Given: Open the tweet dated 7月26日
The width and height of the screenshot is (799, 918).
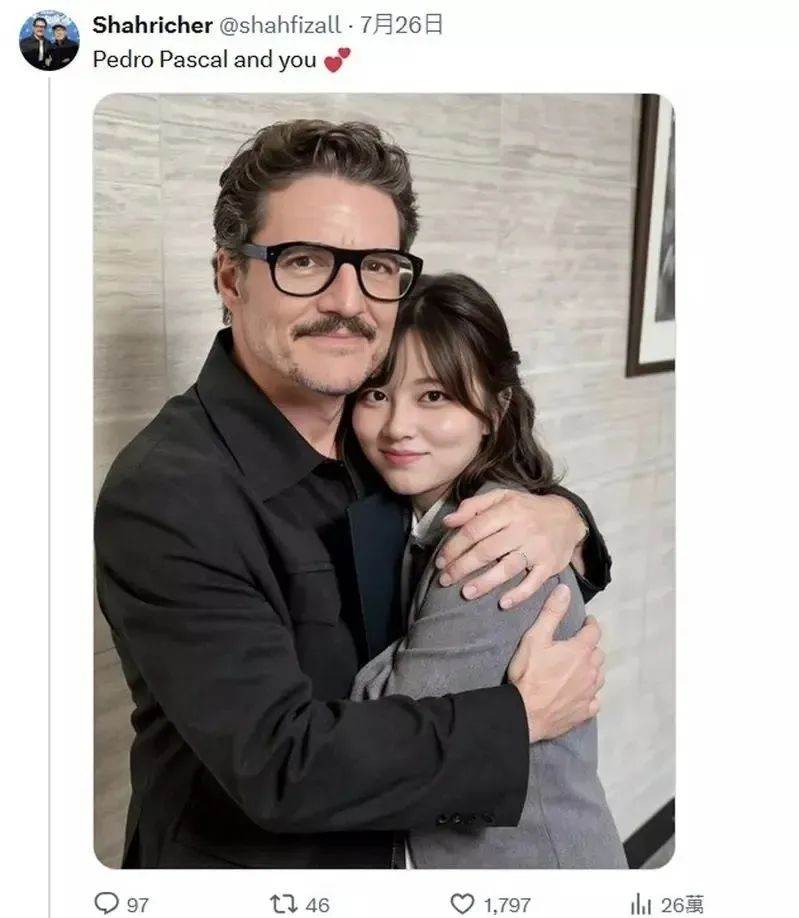Looking at the screenshot, I should 401,25.
